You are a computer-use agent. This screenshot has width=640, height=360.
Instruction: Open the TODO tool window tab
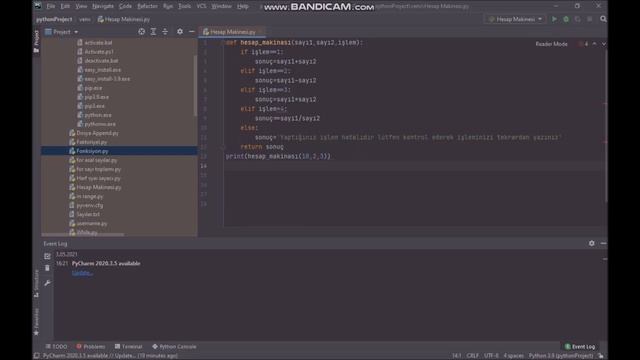click(x=56, y=347)
